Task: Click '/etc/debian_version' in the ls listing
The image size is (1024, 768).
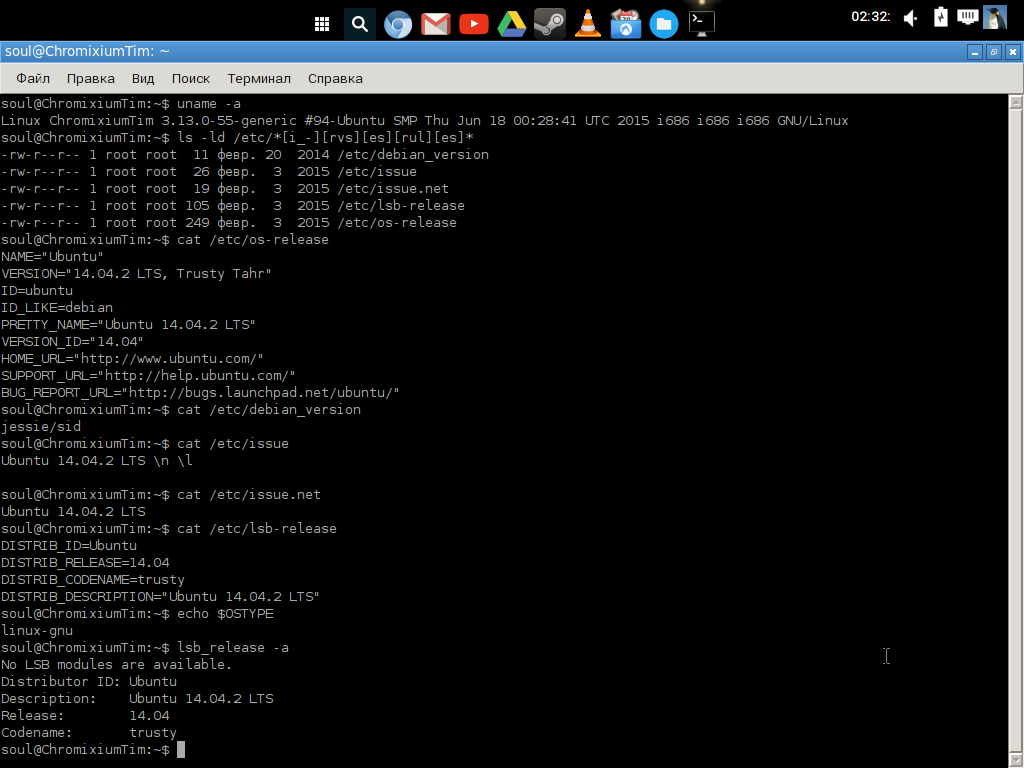Action: [x=413, y=155]
